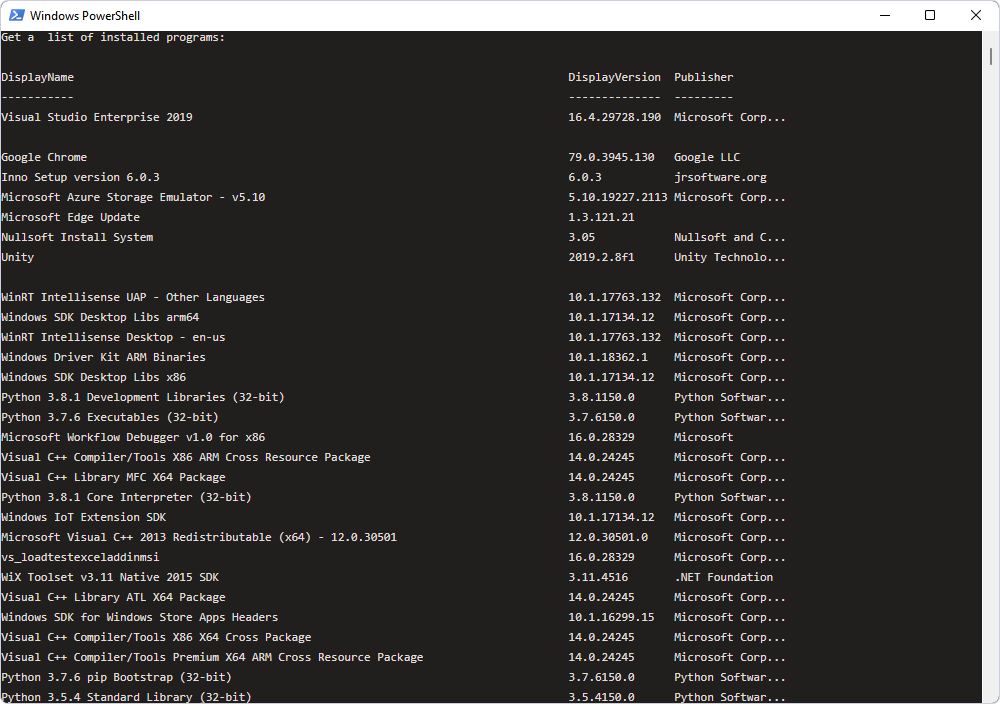The width and height of the screenshot is (1000, 704).
Task: Select the text 'Get a list of installed programs:'
Action: pyautogui.click(x=113, y=38)
